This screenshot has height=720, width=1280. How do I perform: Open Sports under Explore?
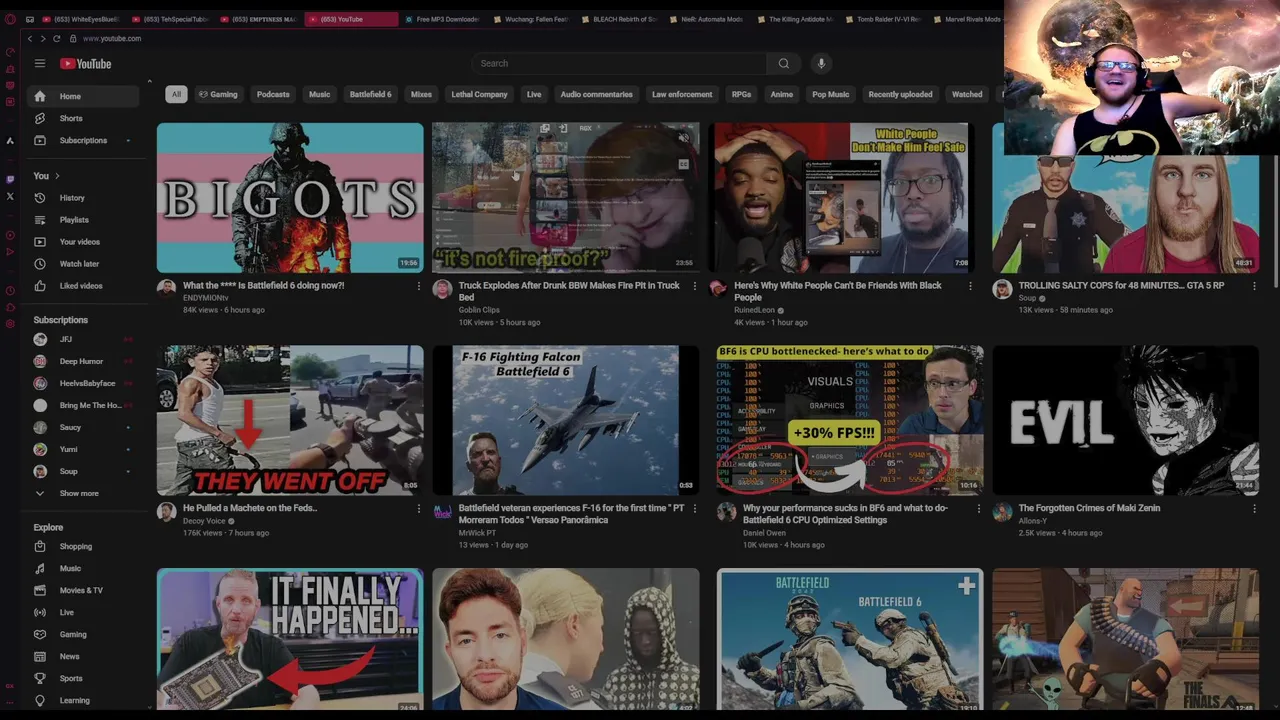(85, 678)
